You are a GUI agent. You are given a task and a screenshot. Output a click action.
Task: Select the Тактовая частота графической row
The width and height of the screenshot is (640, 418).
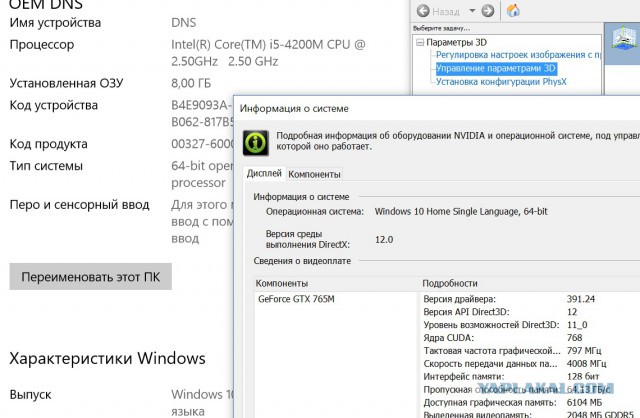(x=531, y=351)
